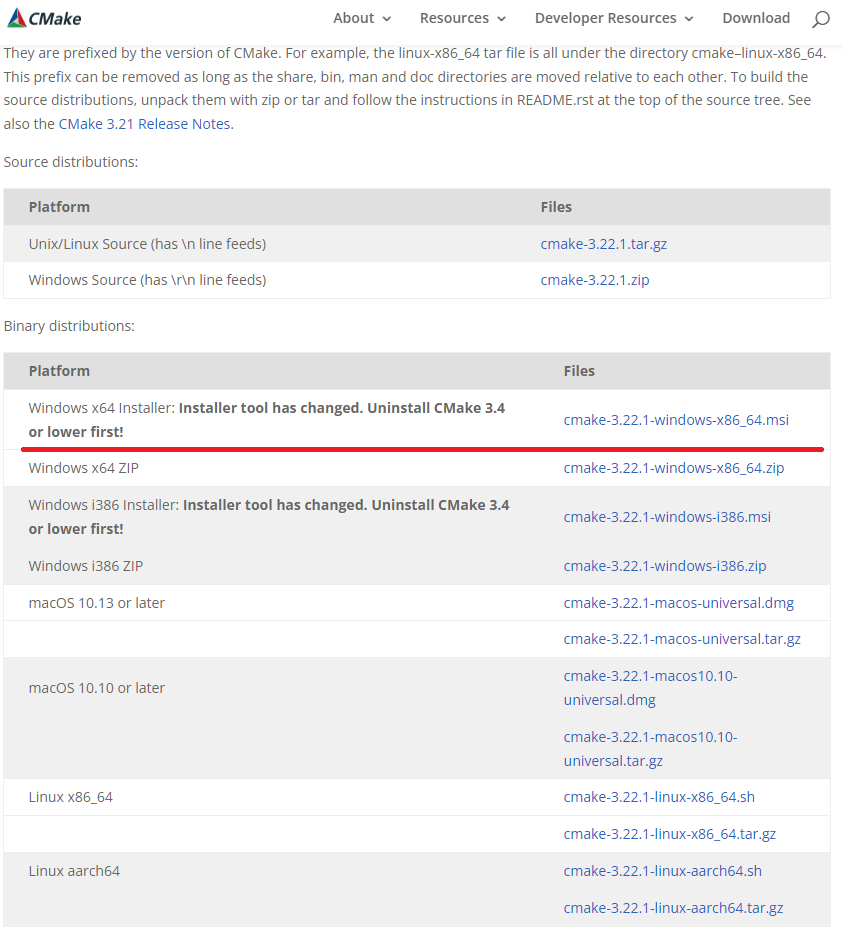
Task: Click the Windows i386 Installer warning text
Action: (268, 517)
